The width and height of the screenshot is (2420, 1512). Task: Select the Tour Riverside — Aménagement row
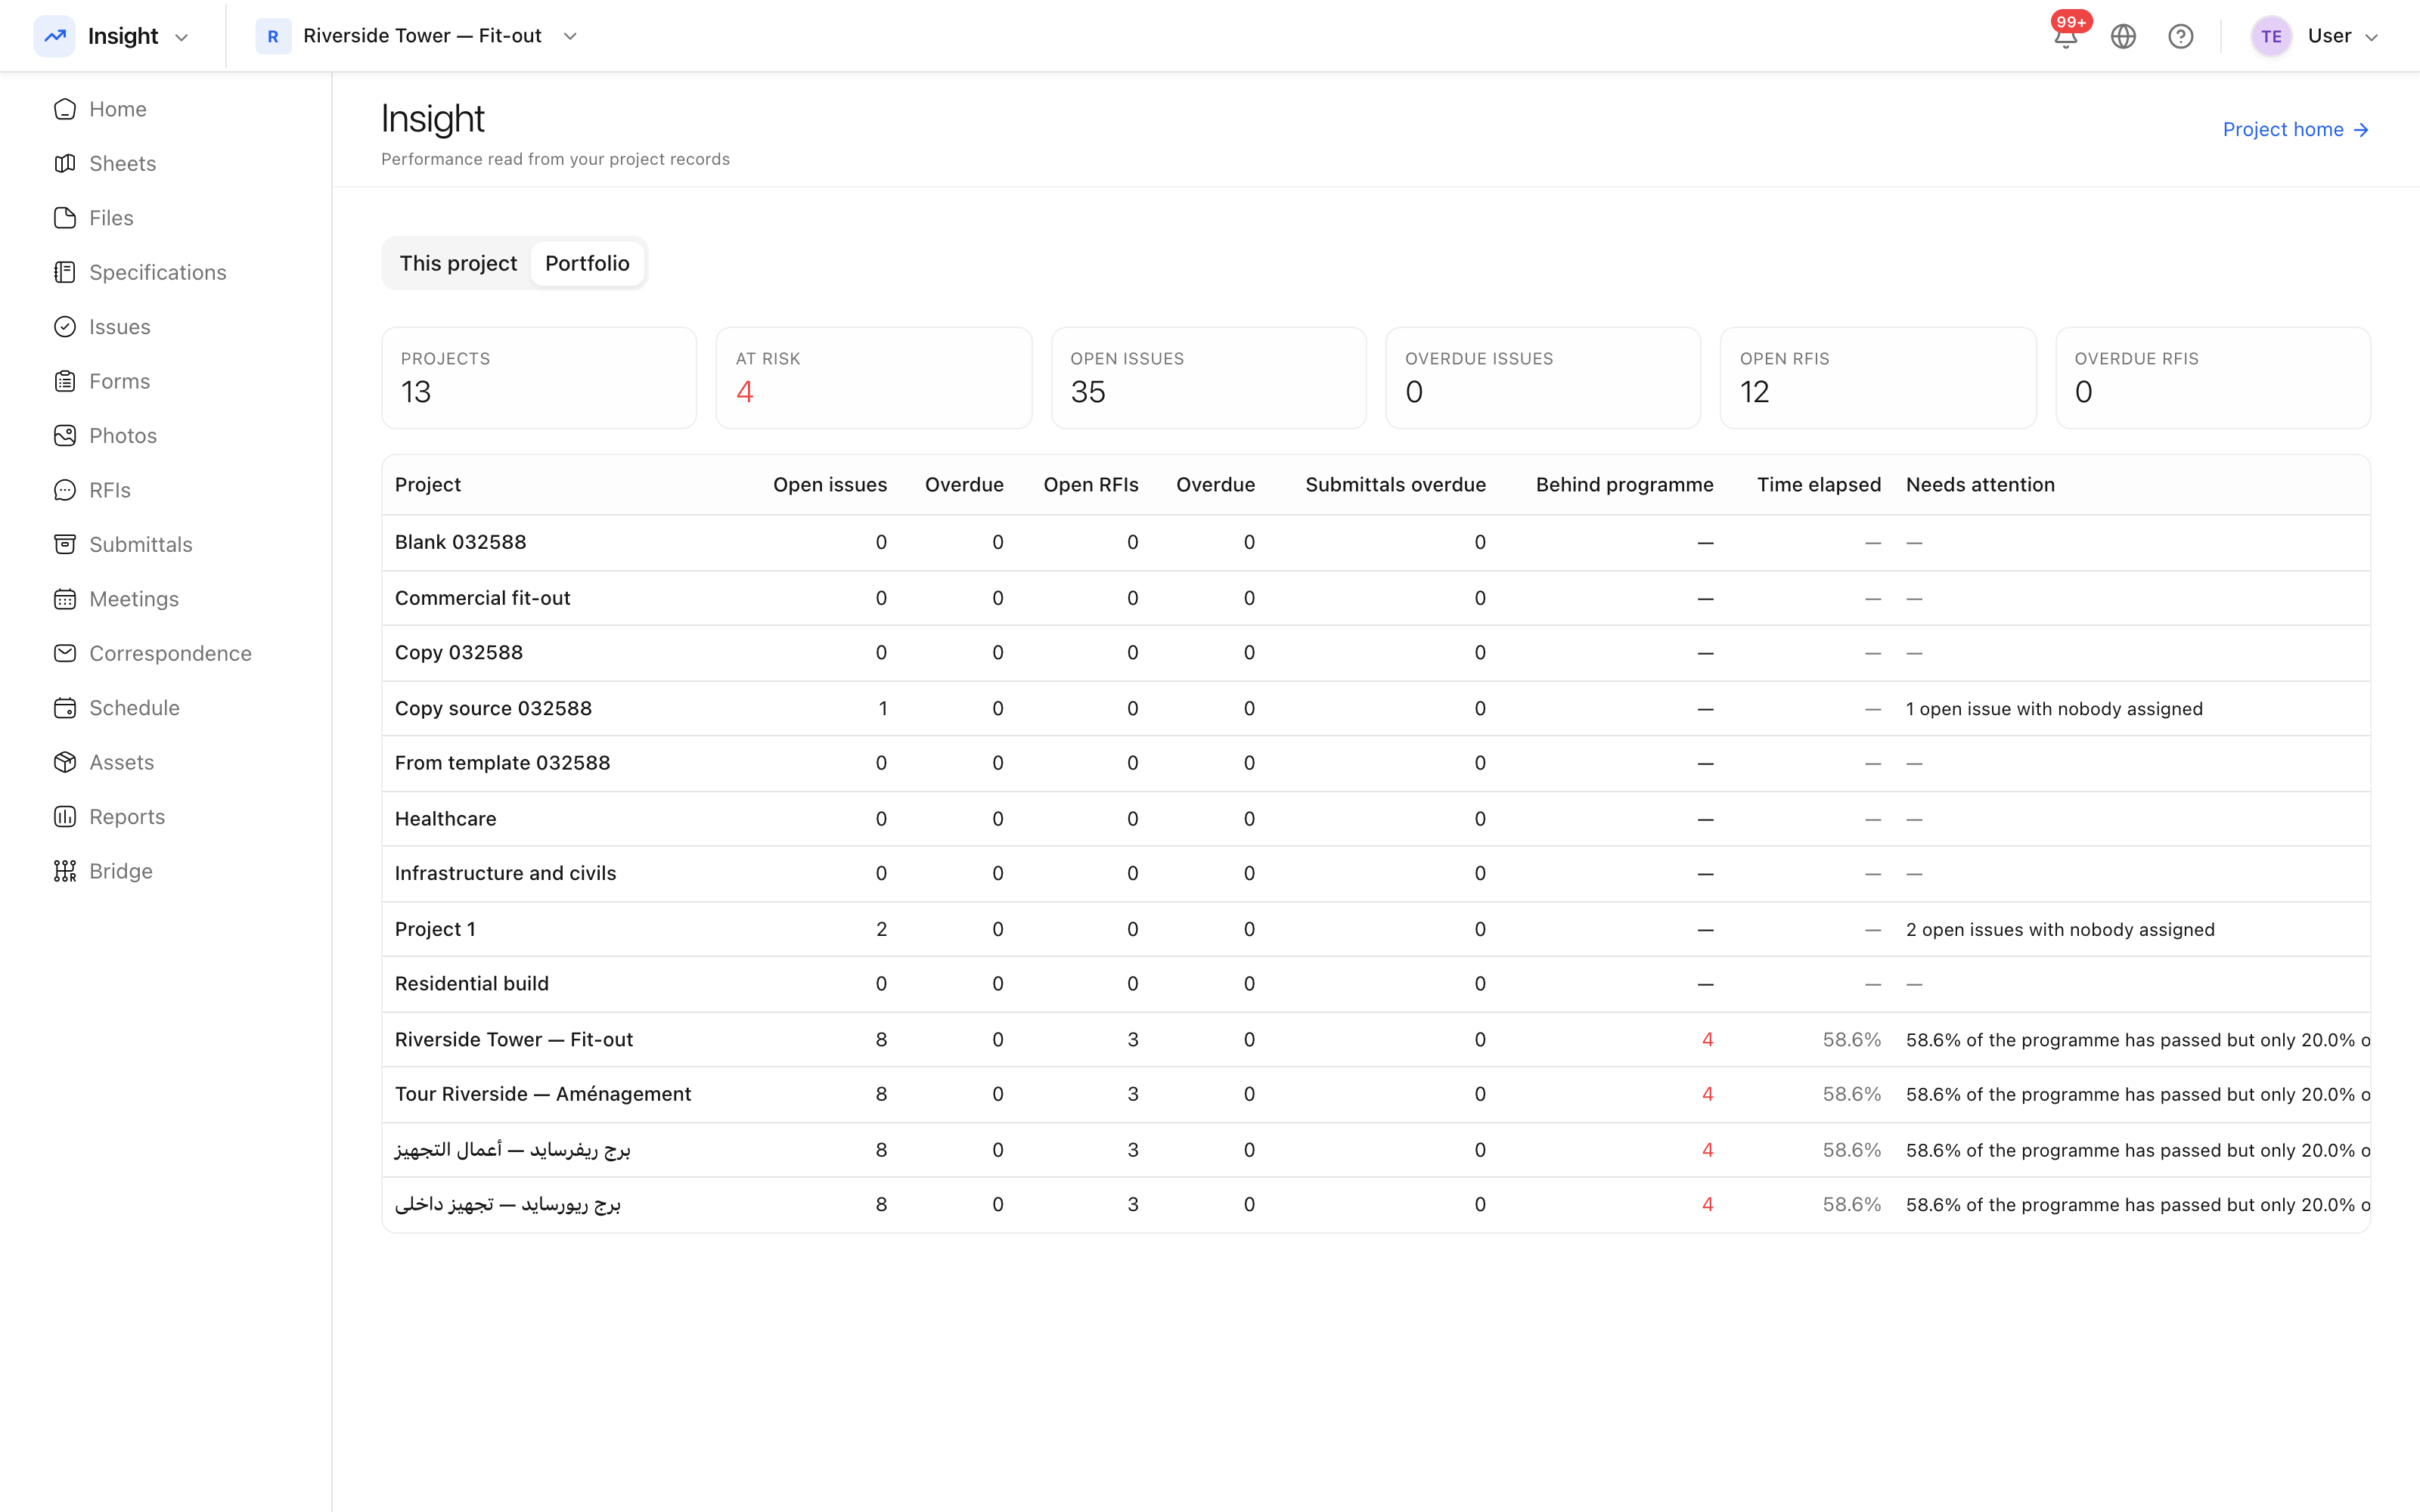tap(1376, 1094)
